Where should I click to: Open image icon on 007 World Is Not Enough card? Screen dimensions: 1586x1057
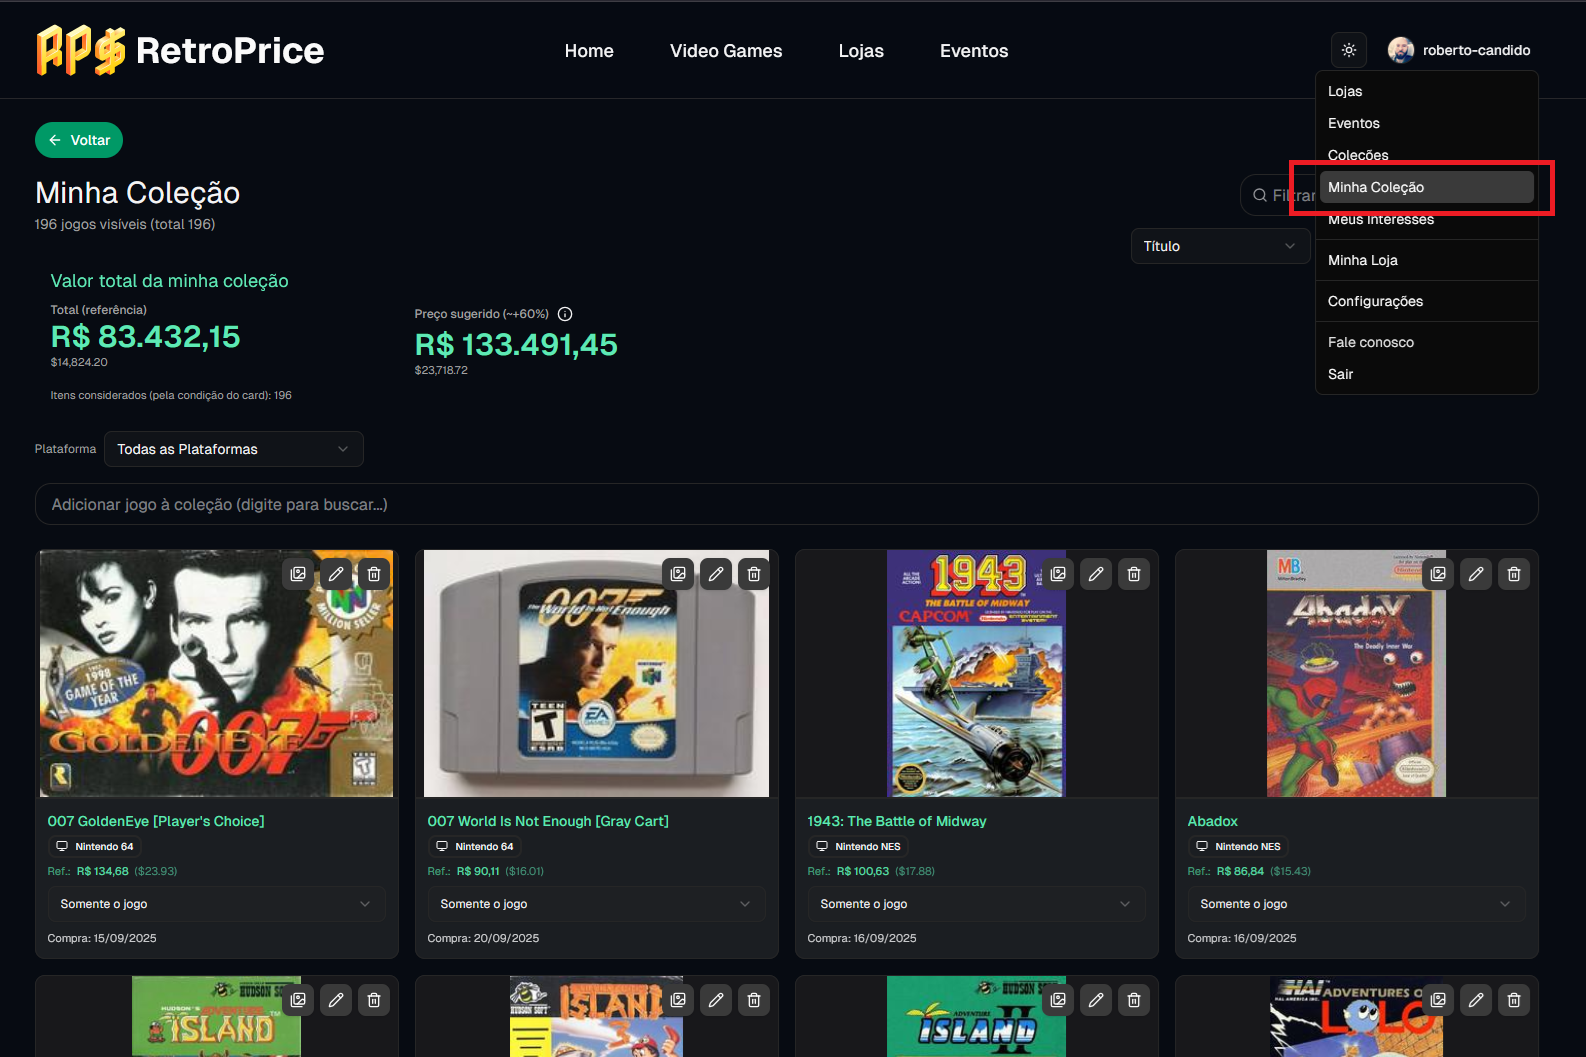point(678,574)
